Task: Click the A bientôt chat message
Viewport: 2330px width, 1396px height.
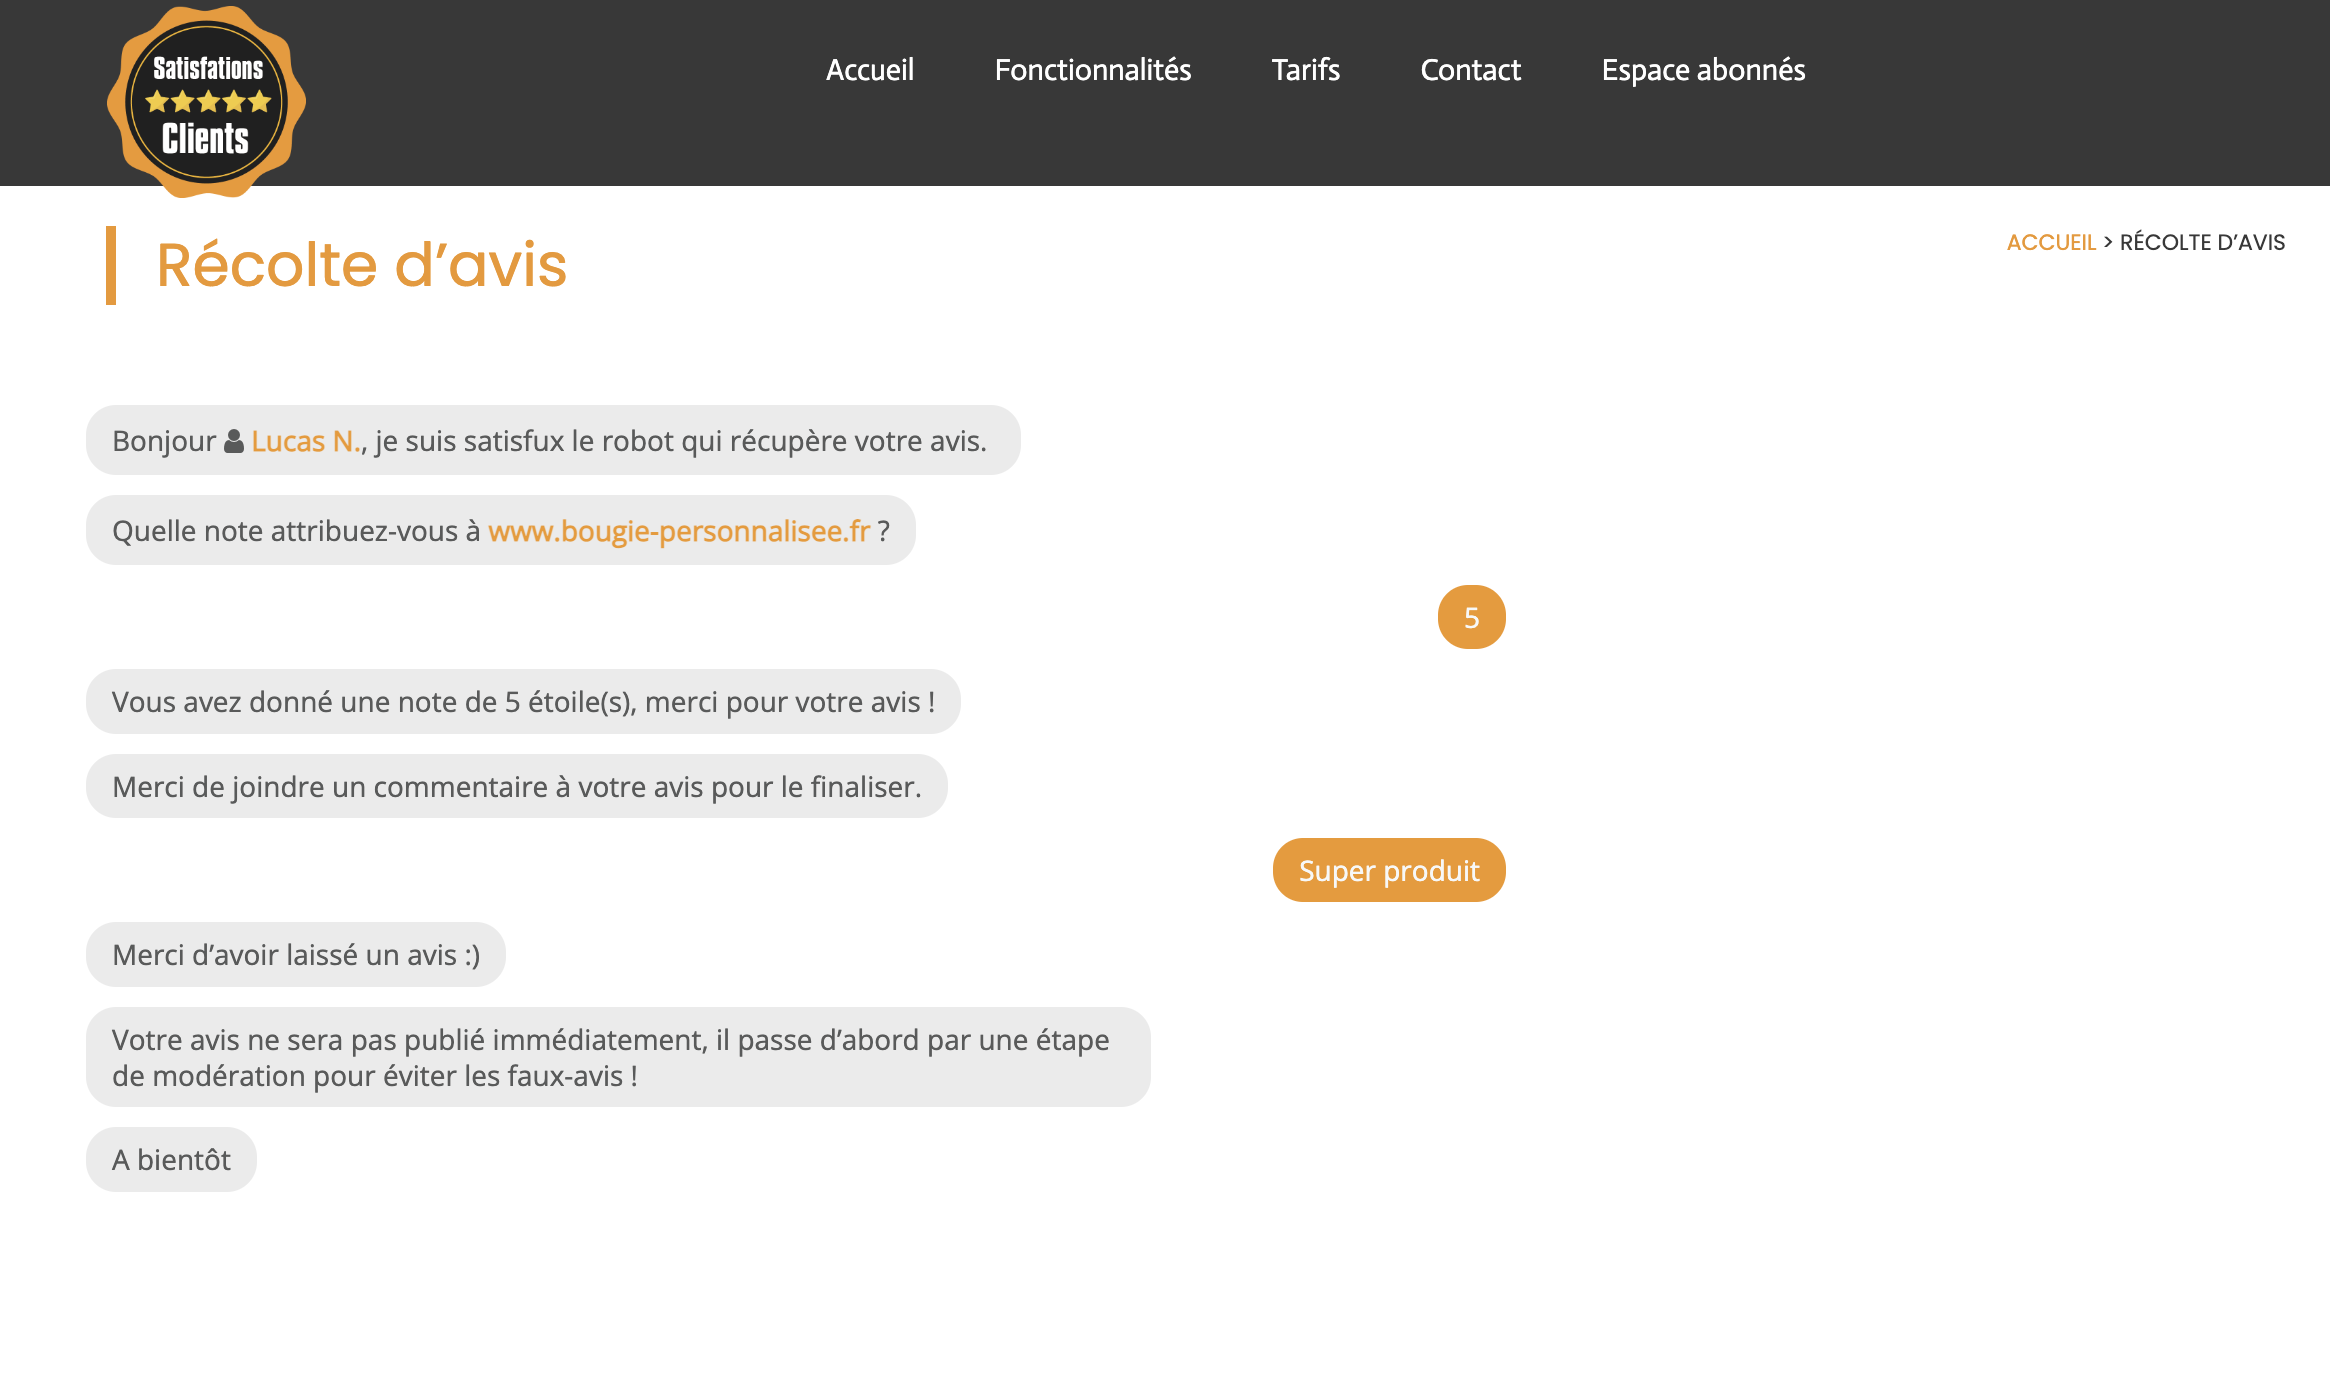Action: tap(171, 1159)
